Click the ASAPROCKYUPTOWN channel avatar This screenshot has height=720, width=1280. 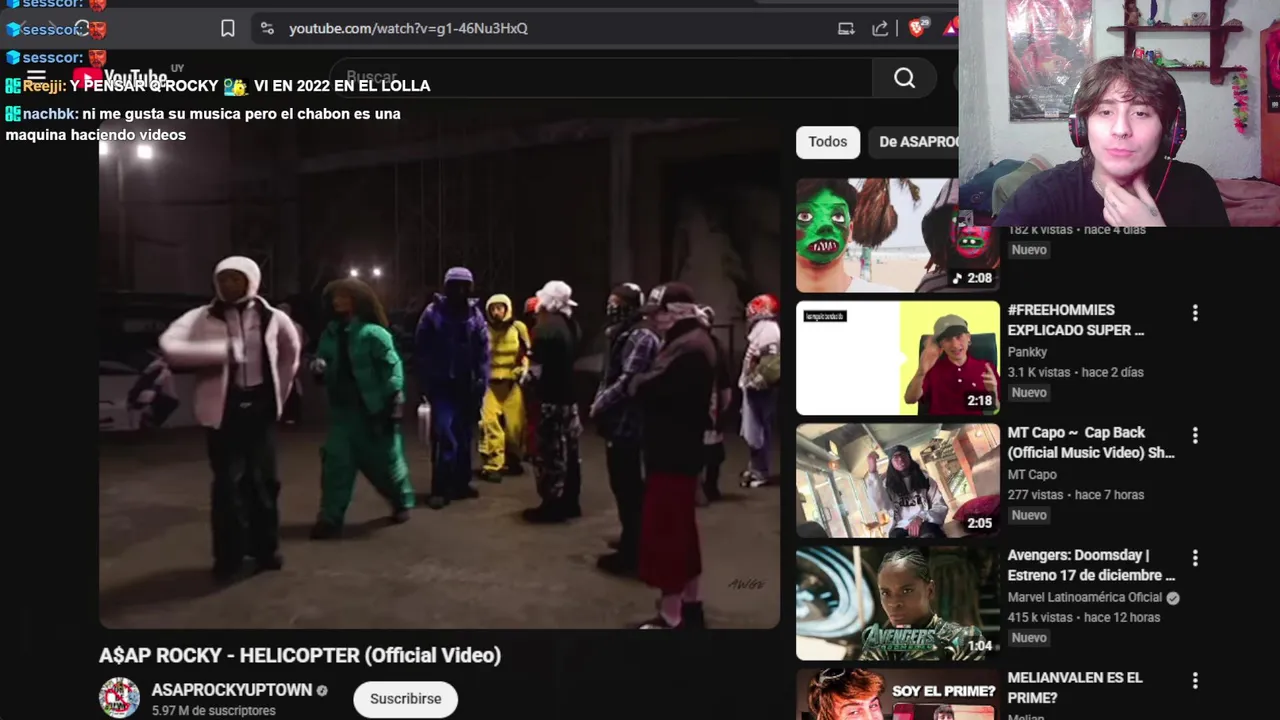coord(119,698)
